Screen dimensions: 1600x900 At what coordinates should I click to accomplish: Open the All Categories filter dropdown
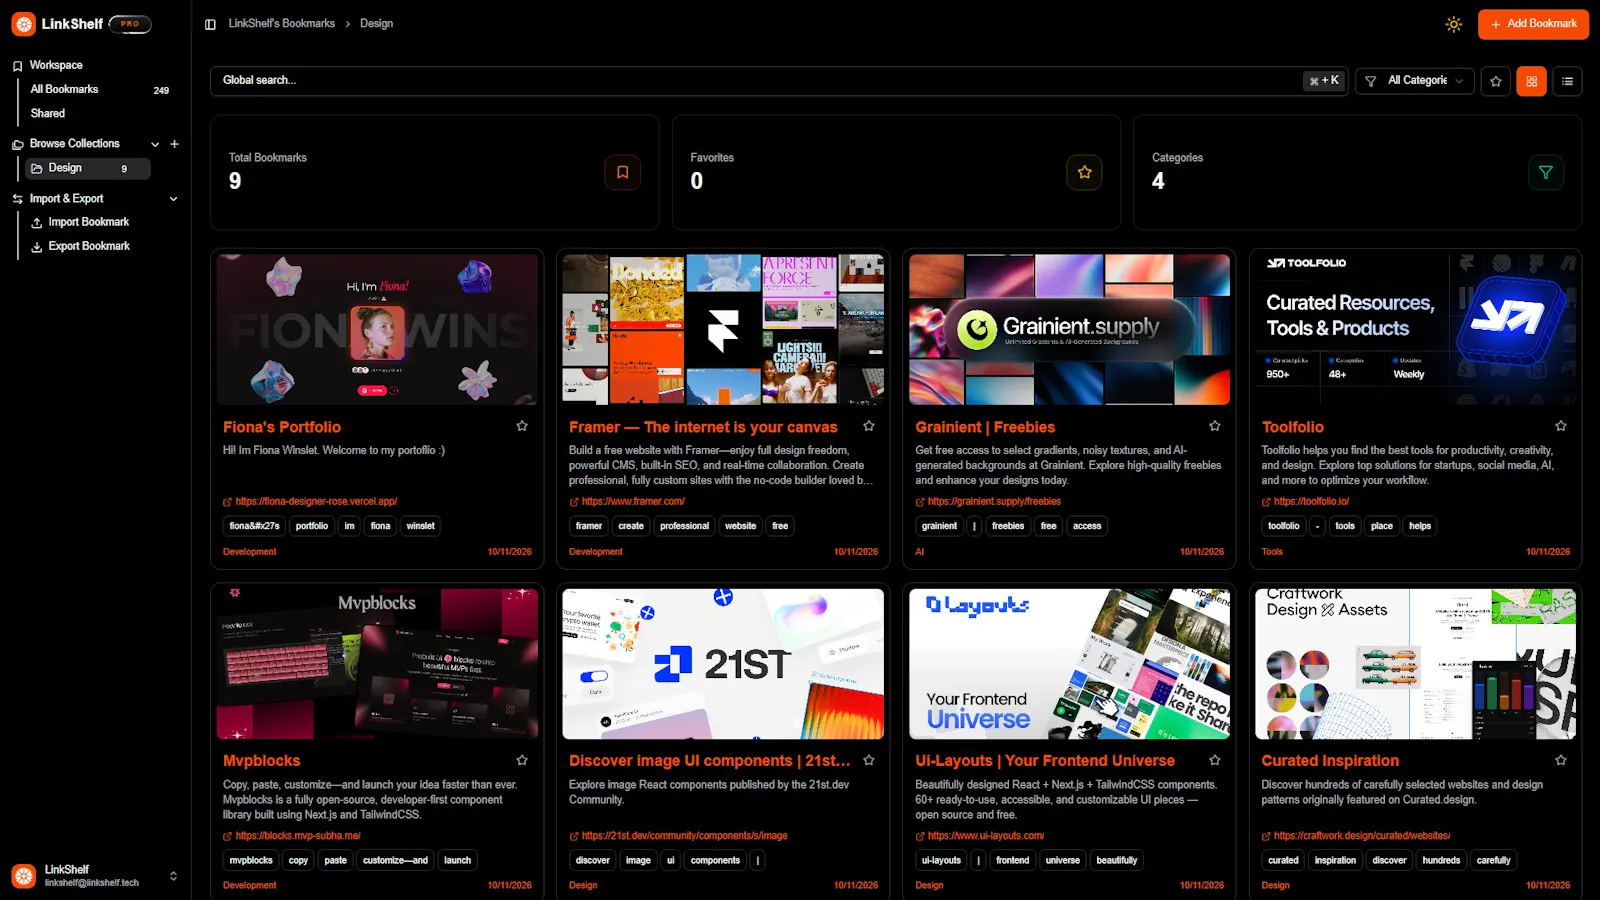point(1415,81)
